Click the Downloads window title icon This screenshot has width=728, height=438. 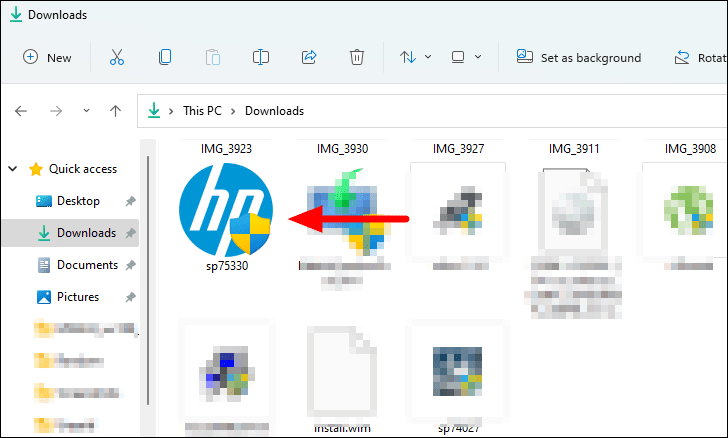click(16, 14)
